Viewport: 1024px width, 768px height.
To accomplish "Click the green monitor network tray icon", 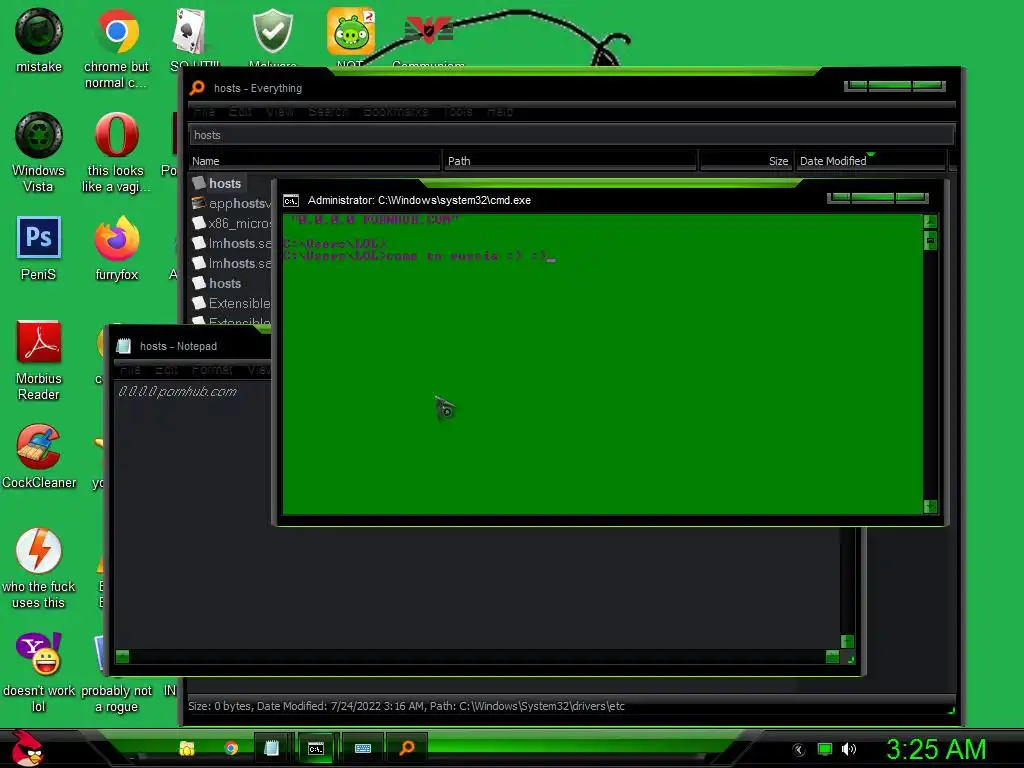I will [825, 749].
